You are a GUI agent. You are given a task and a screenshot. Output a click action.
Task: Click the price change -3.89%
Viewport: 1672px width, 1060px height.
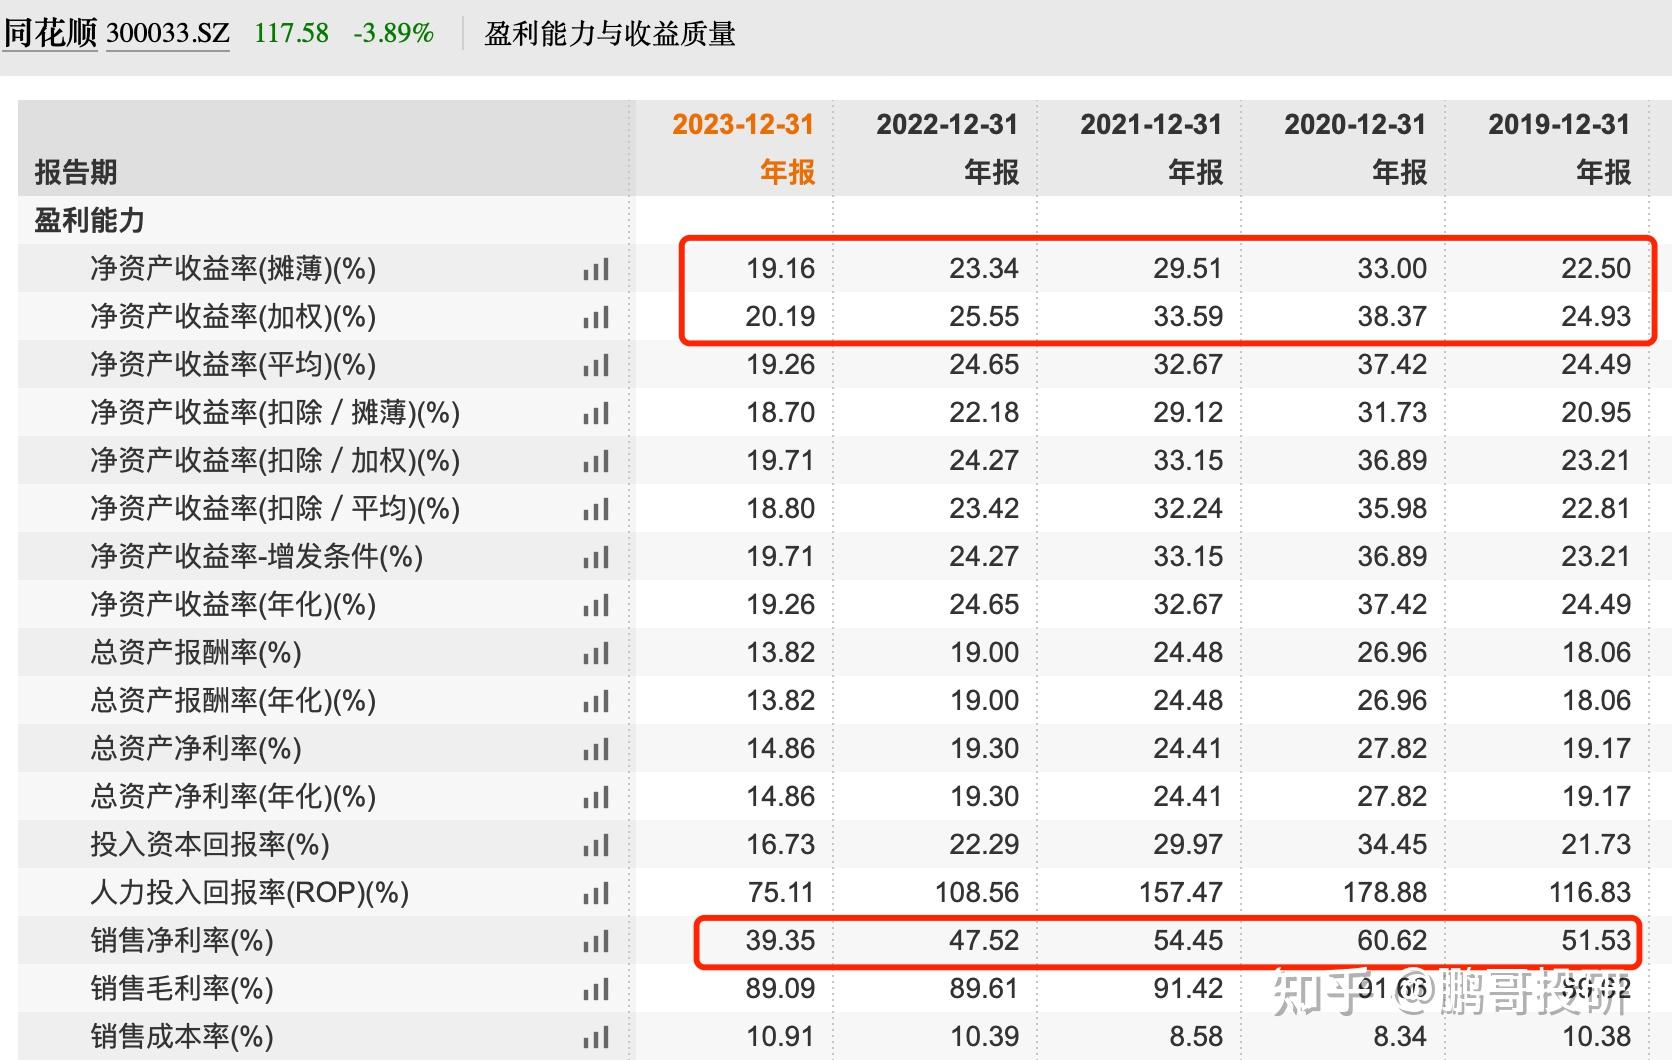point(394,33)
